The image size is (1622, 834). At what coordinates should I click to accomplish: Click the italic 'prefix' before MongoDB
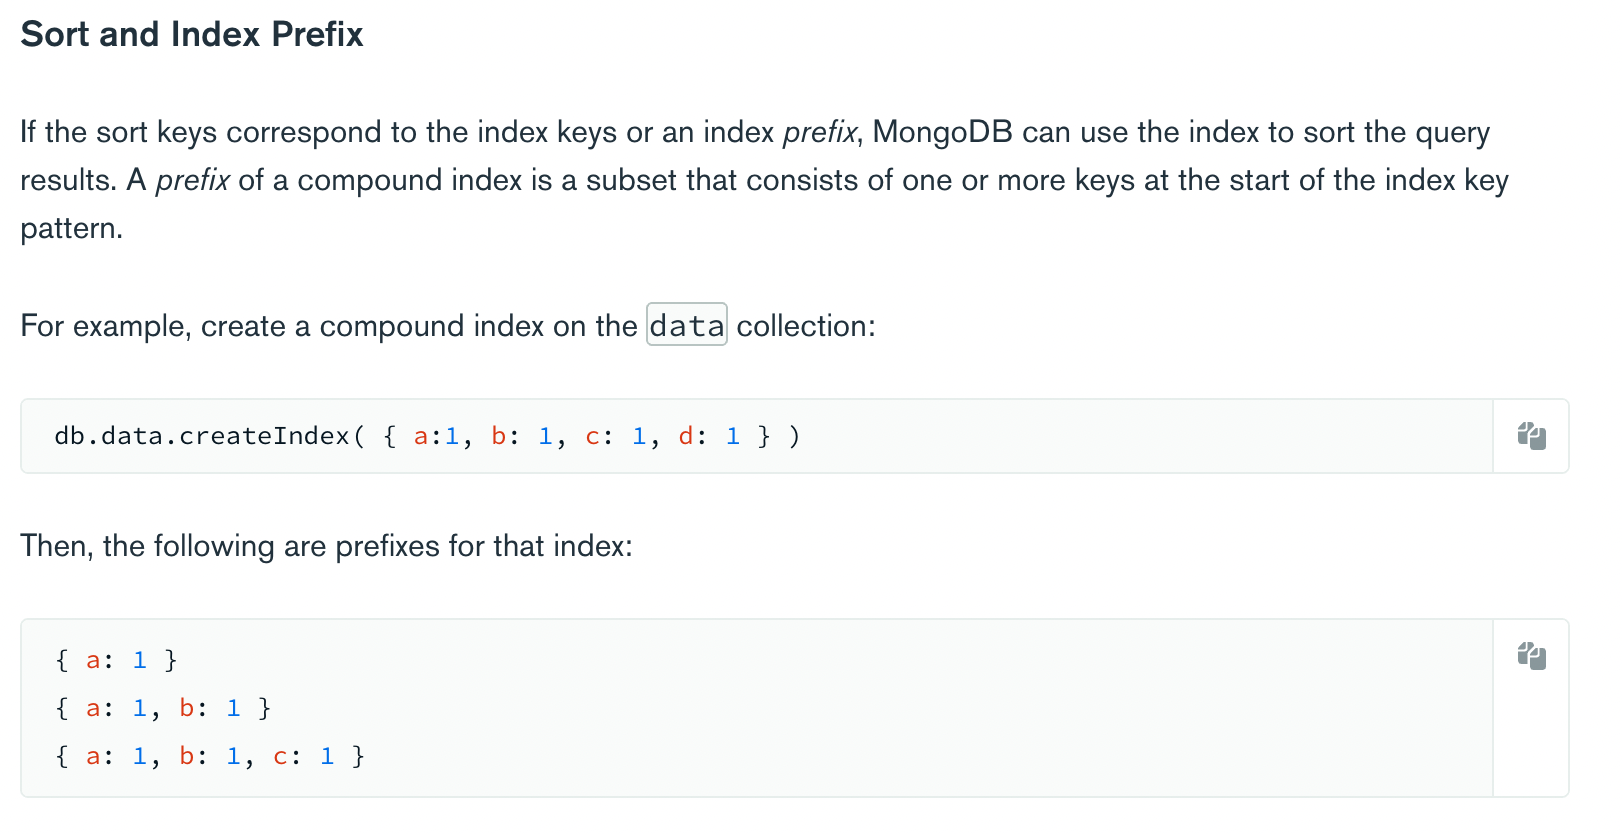click(819, 132)
